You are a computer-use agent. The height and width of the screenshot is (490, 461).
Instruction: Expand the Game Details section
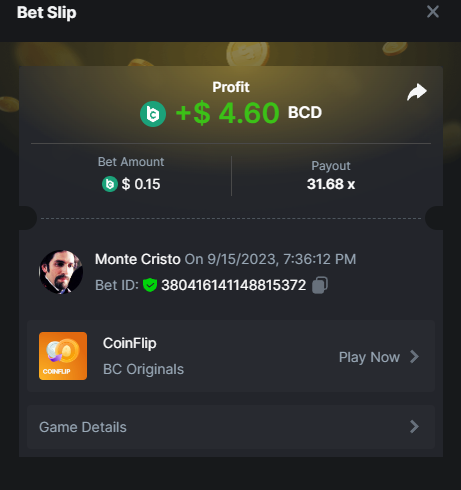click(x=231, y=427)
